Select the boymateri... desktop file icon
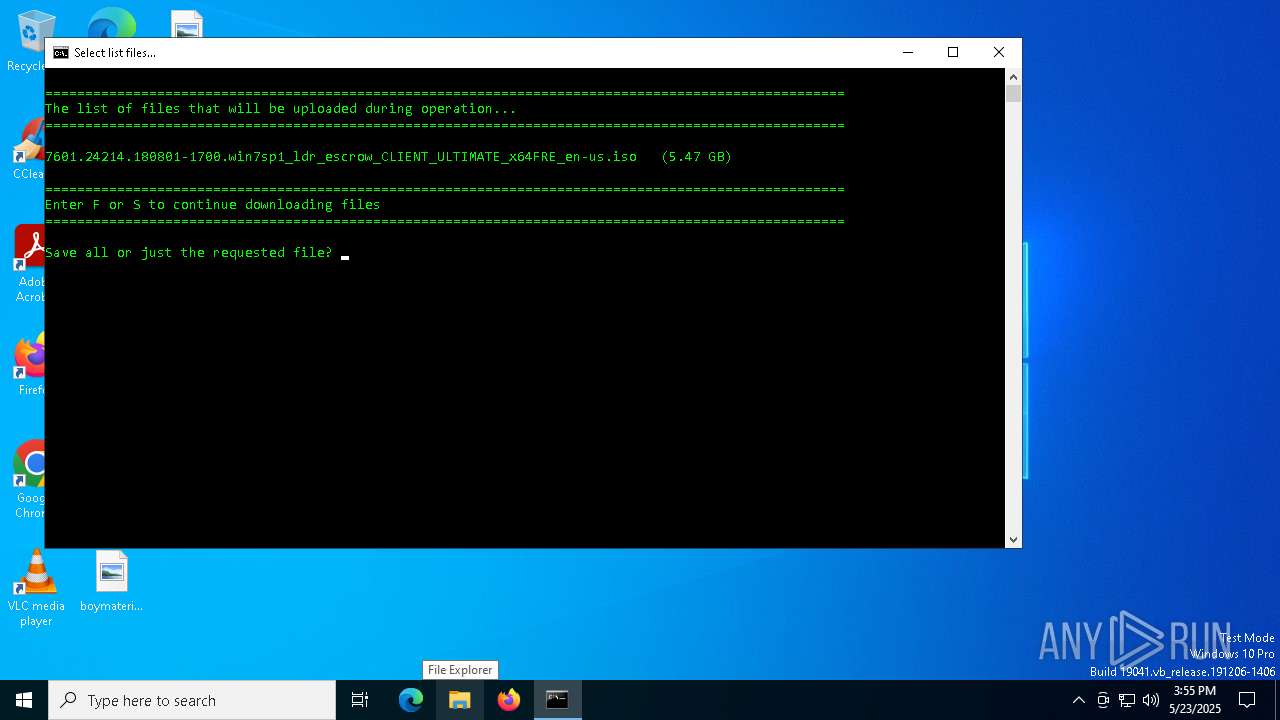Image resolution: width=1280 pixels, height=720 pixels. pyautogui.click(x=111, y=581)
